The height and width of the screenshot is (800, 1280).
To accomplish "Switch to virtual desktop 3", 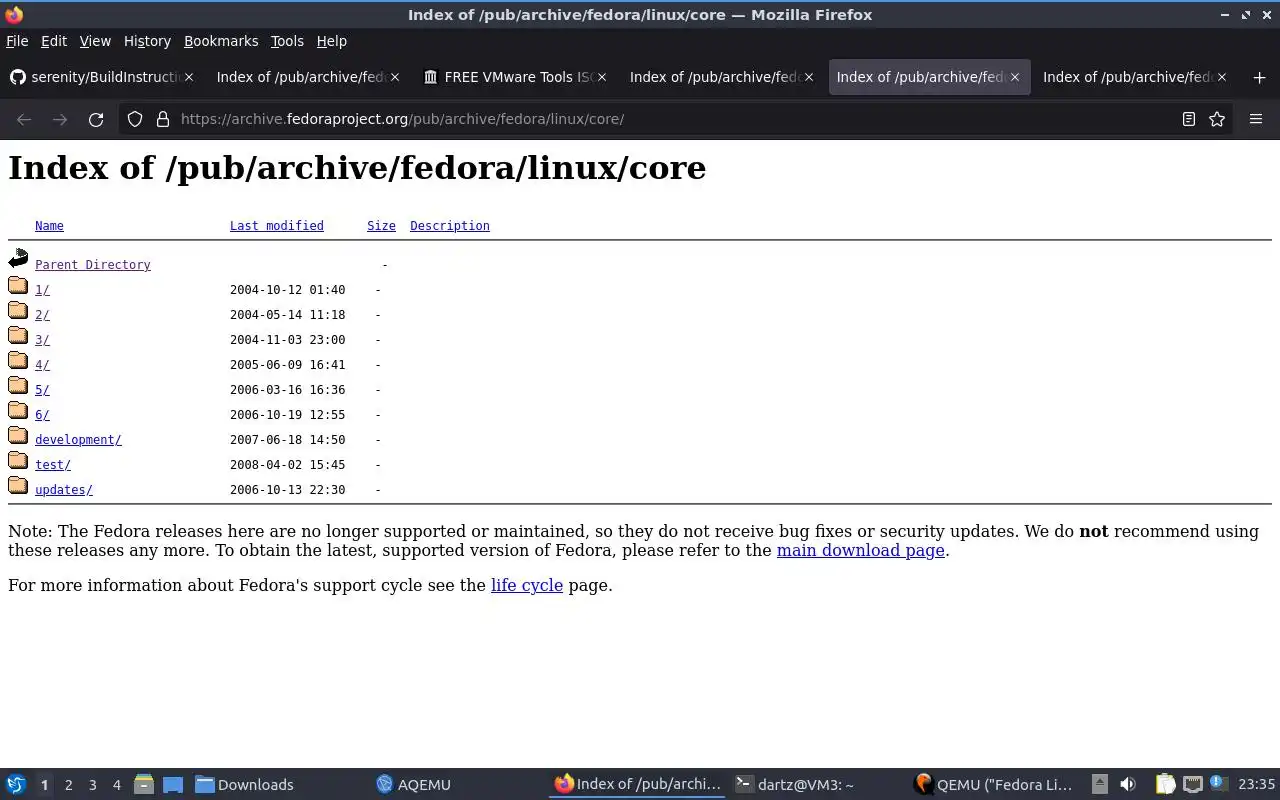I will pos(92,785).
